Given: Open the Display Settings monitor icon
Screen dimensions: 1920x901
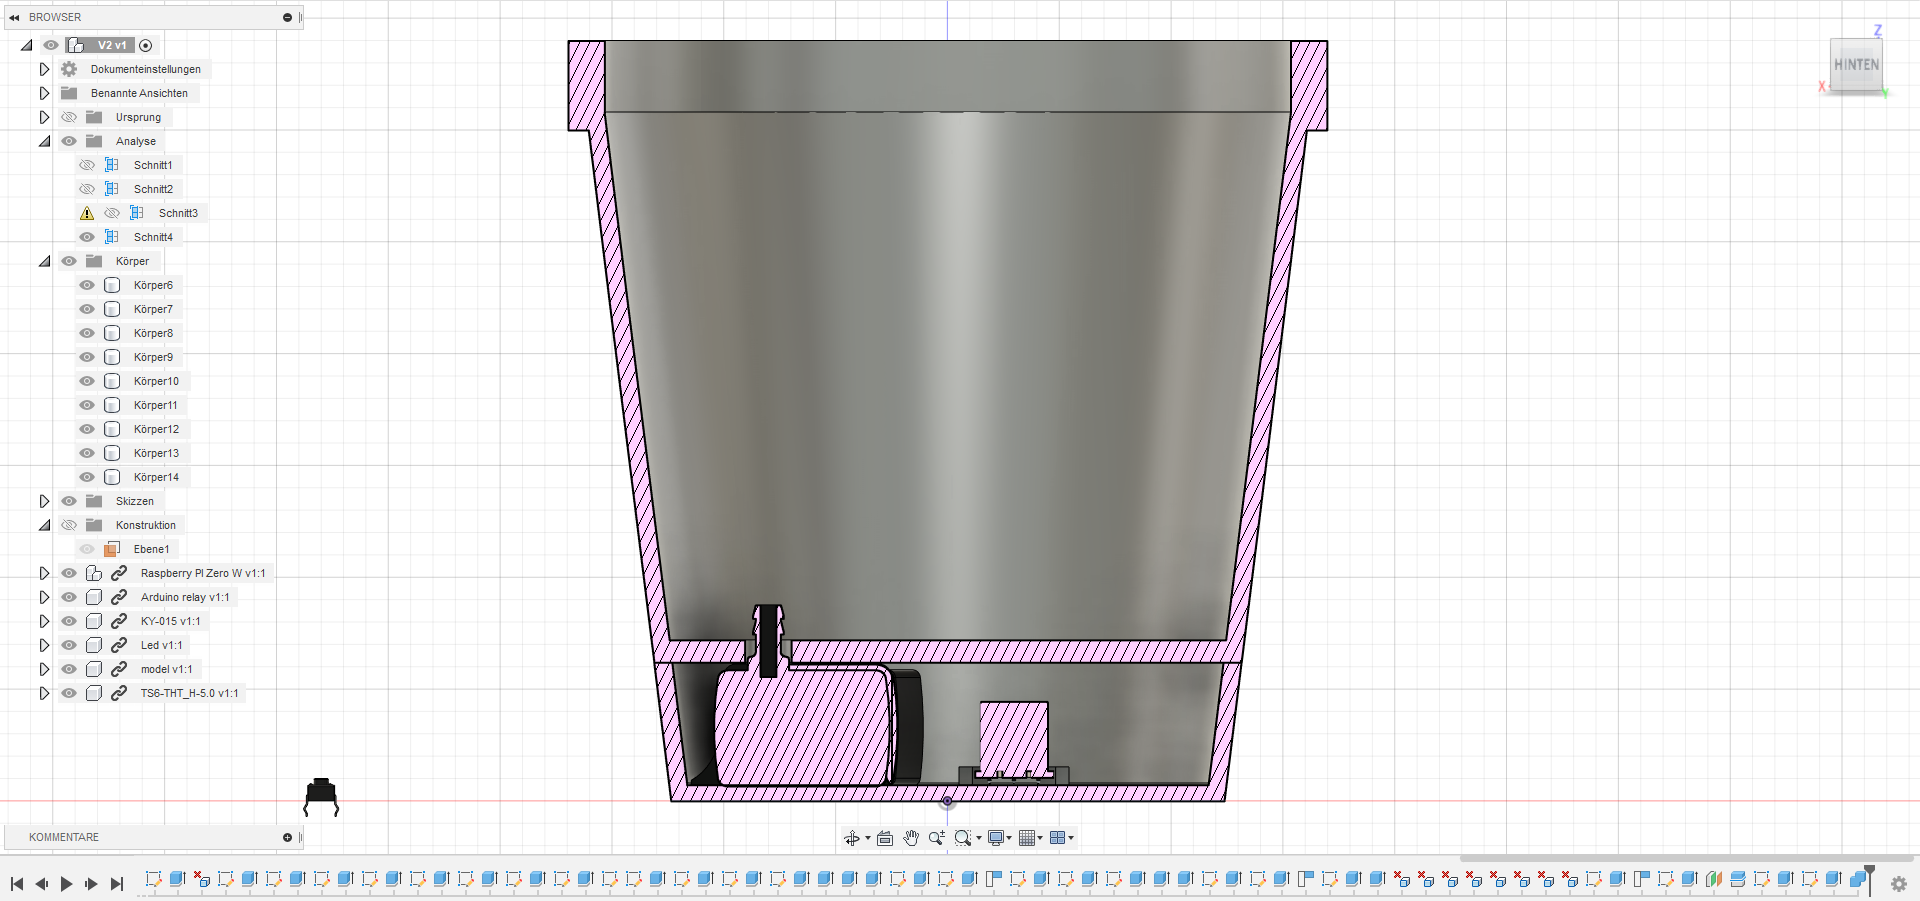Looking at the screenshot, I should coord(996,838).
